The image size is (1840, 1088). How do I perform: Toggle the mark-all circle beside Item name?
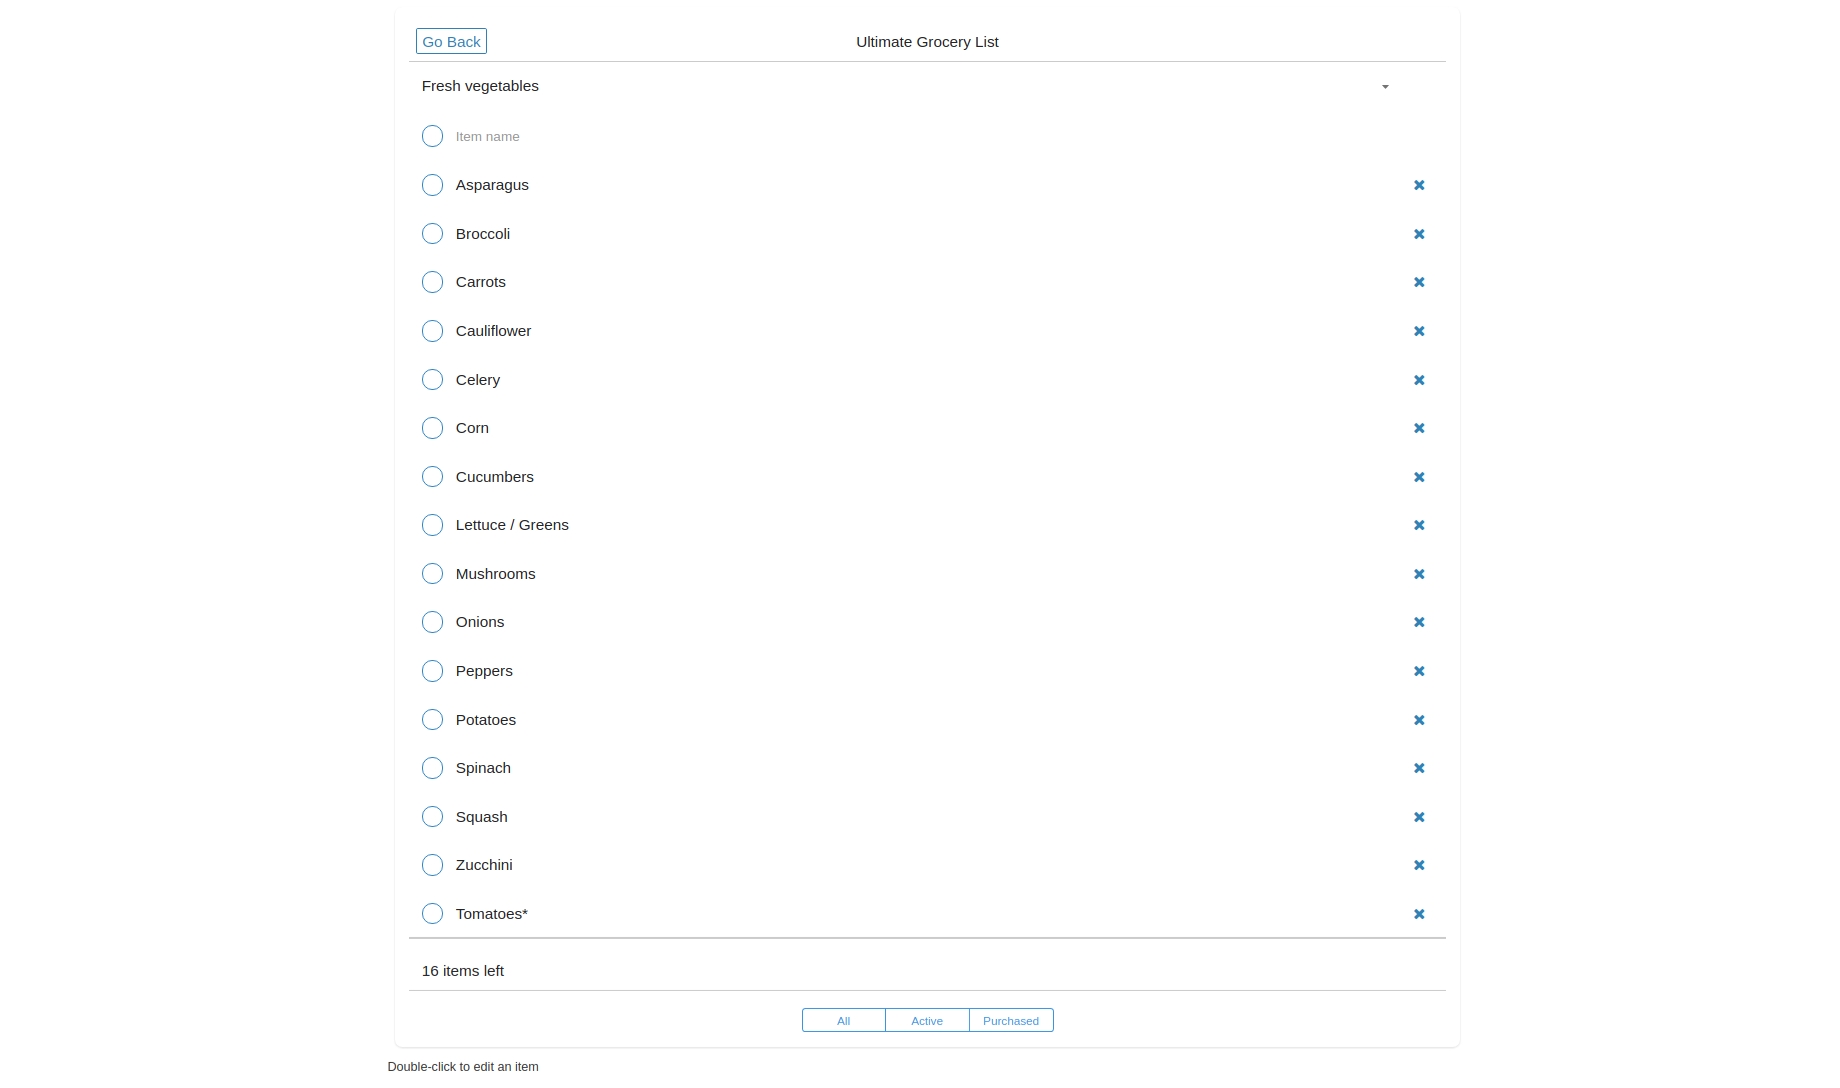coord(432,136)
